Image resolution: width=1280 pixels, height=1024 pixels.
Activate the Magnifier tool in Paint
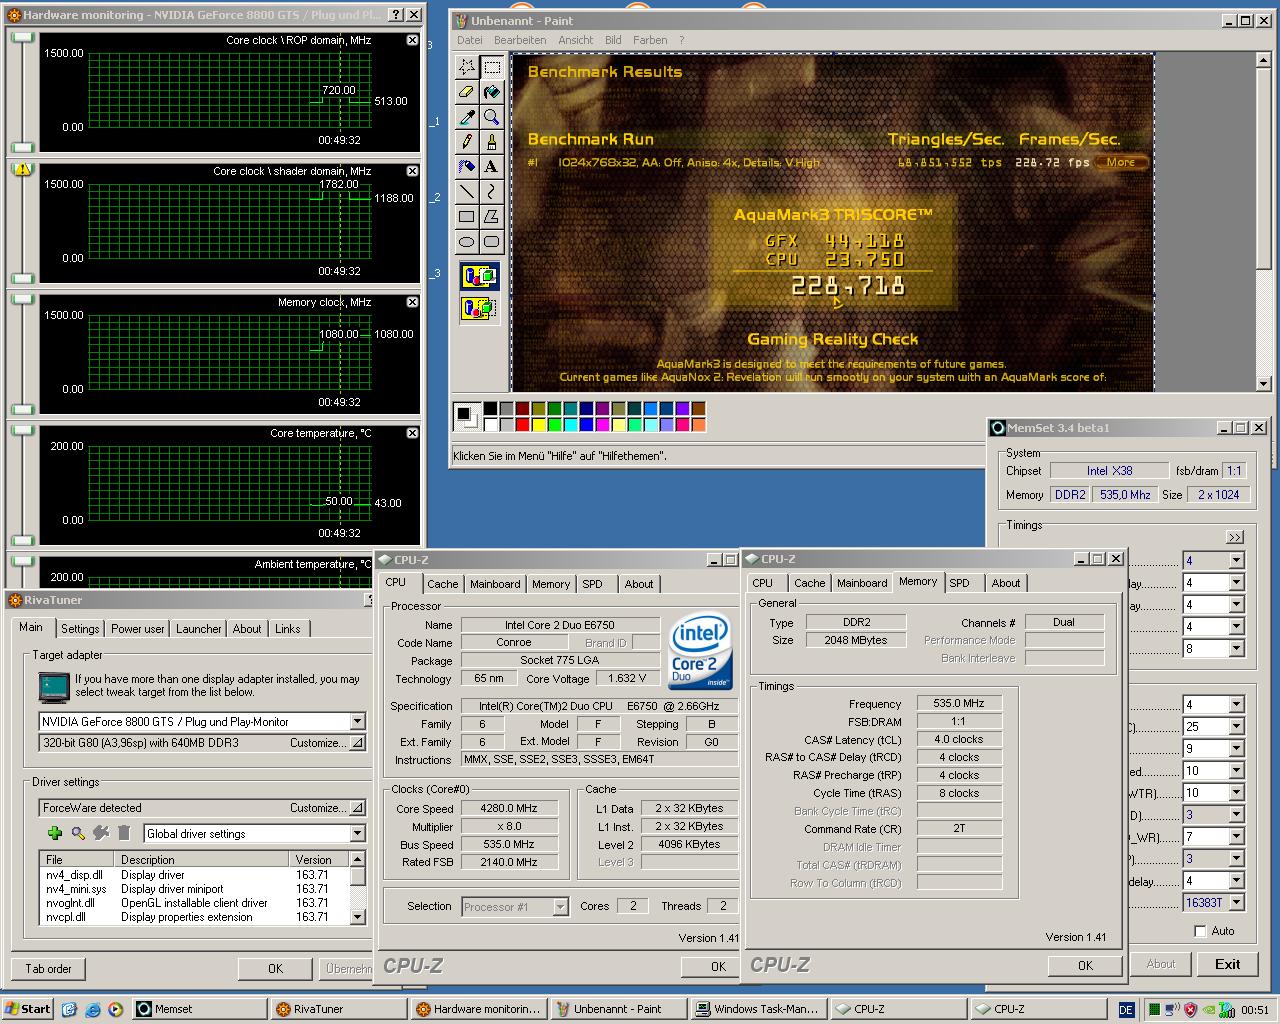491,117
